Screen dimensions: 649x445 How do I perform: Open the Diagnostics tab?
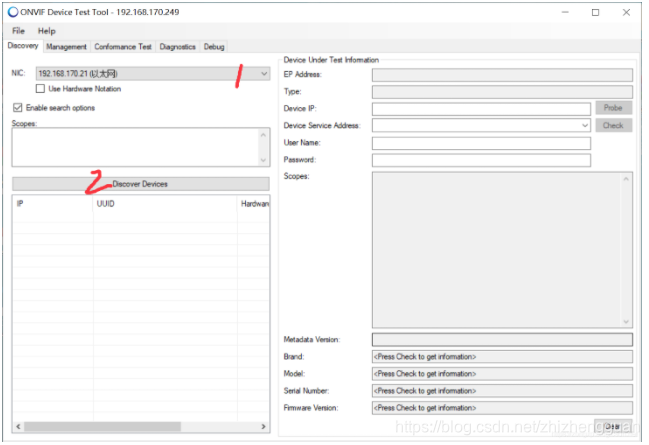point(178,47)
